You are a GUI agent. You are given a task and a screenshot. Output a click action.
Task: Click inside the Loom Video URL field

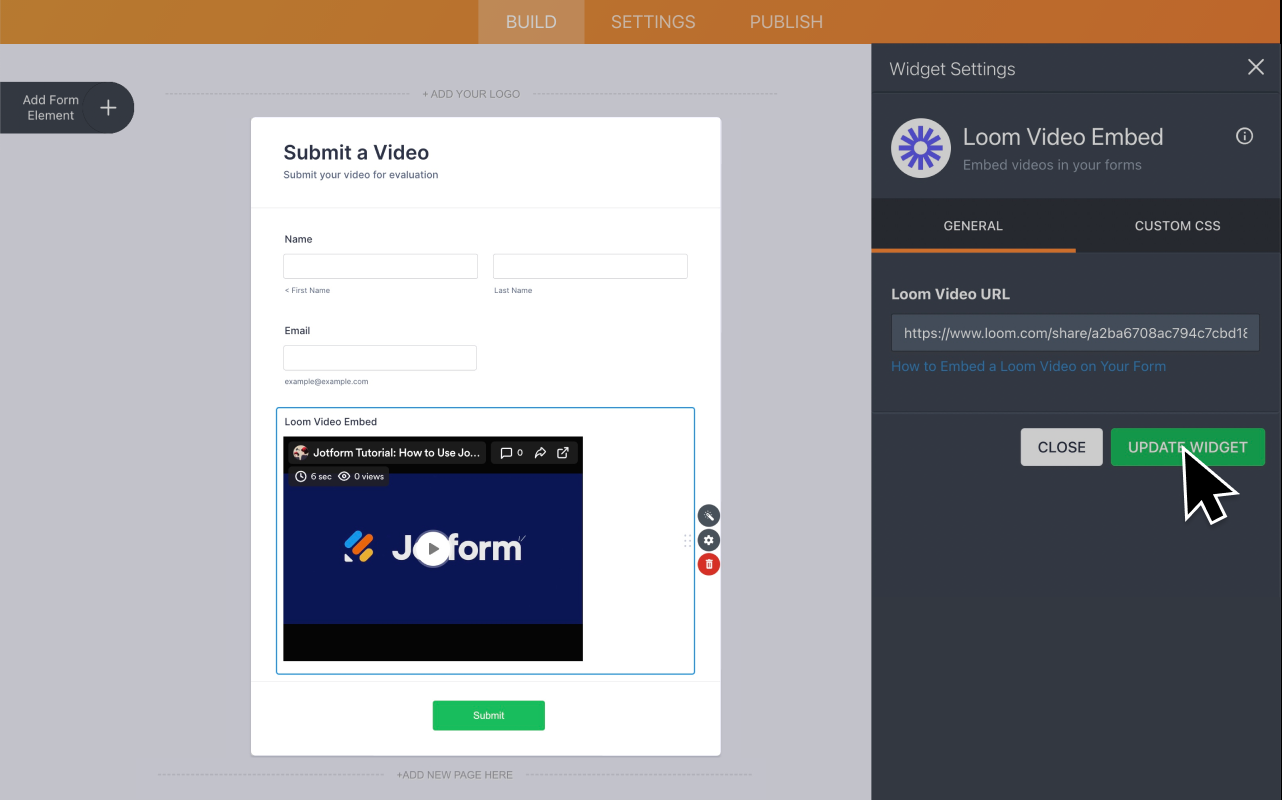[1074, 332]
